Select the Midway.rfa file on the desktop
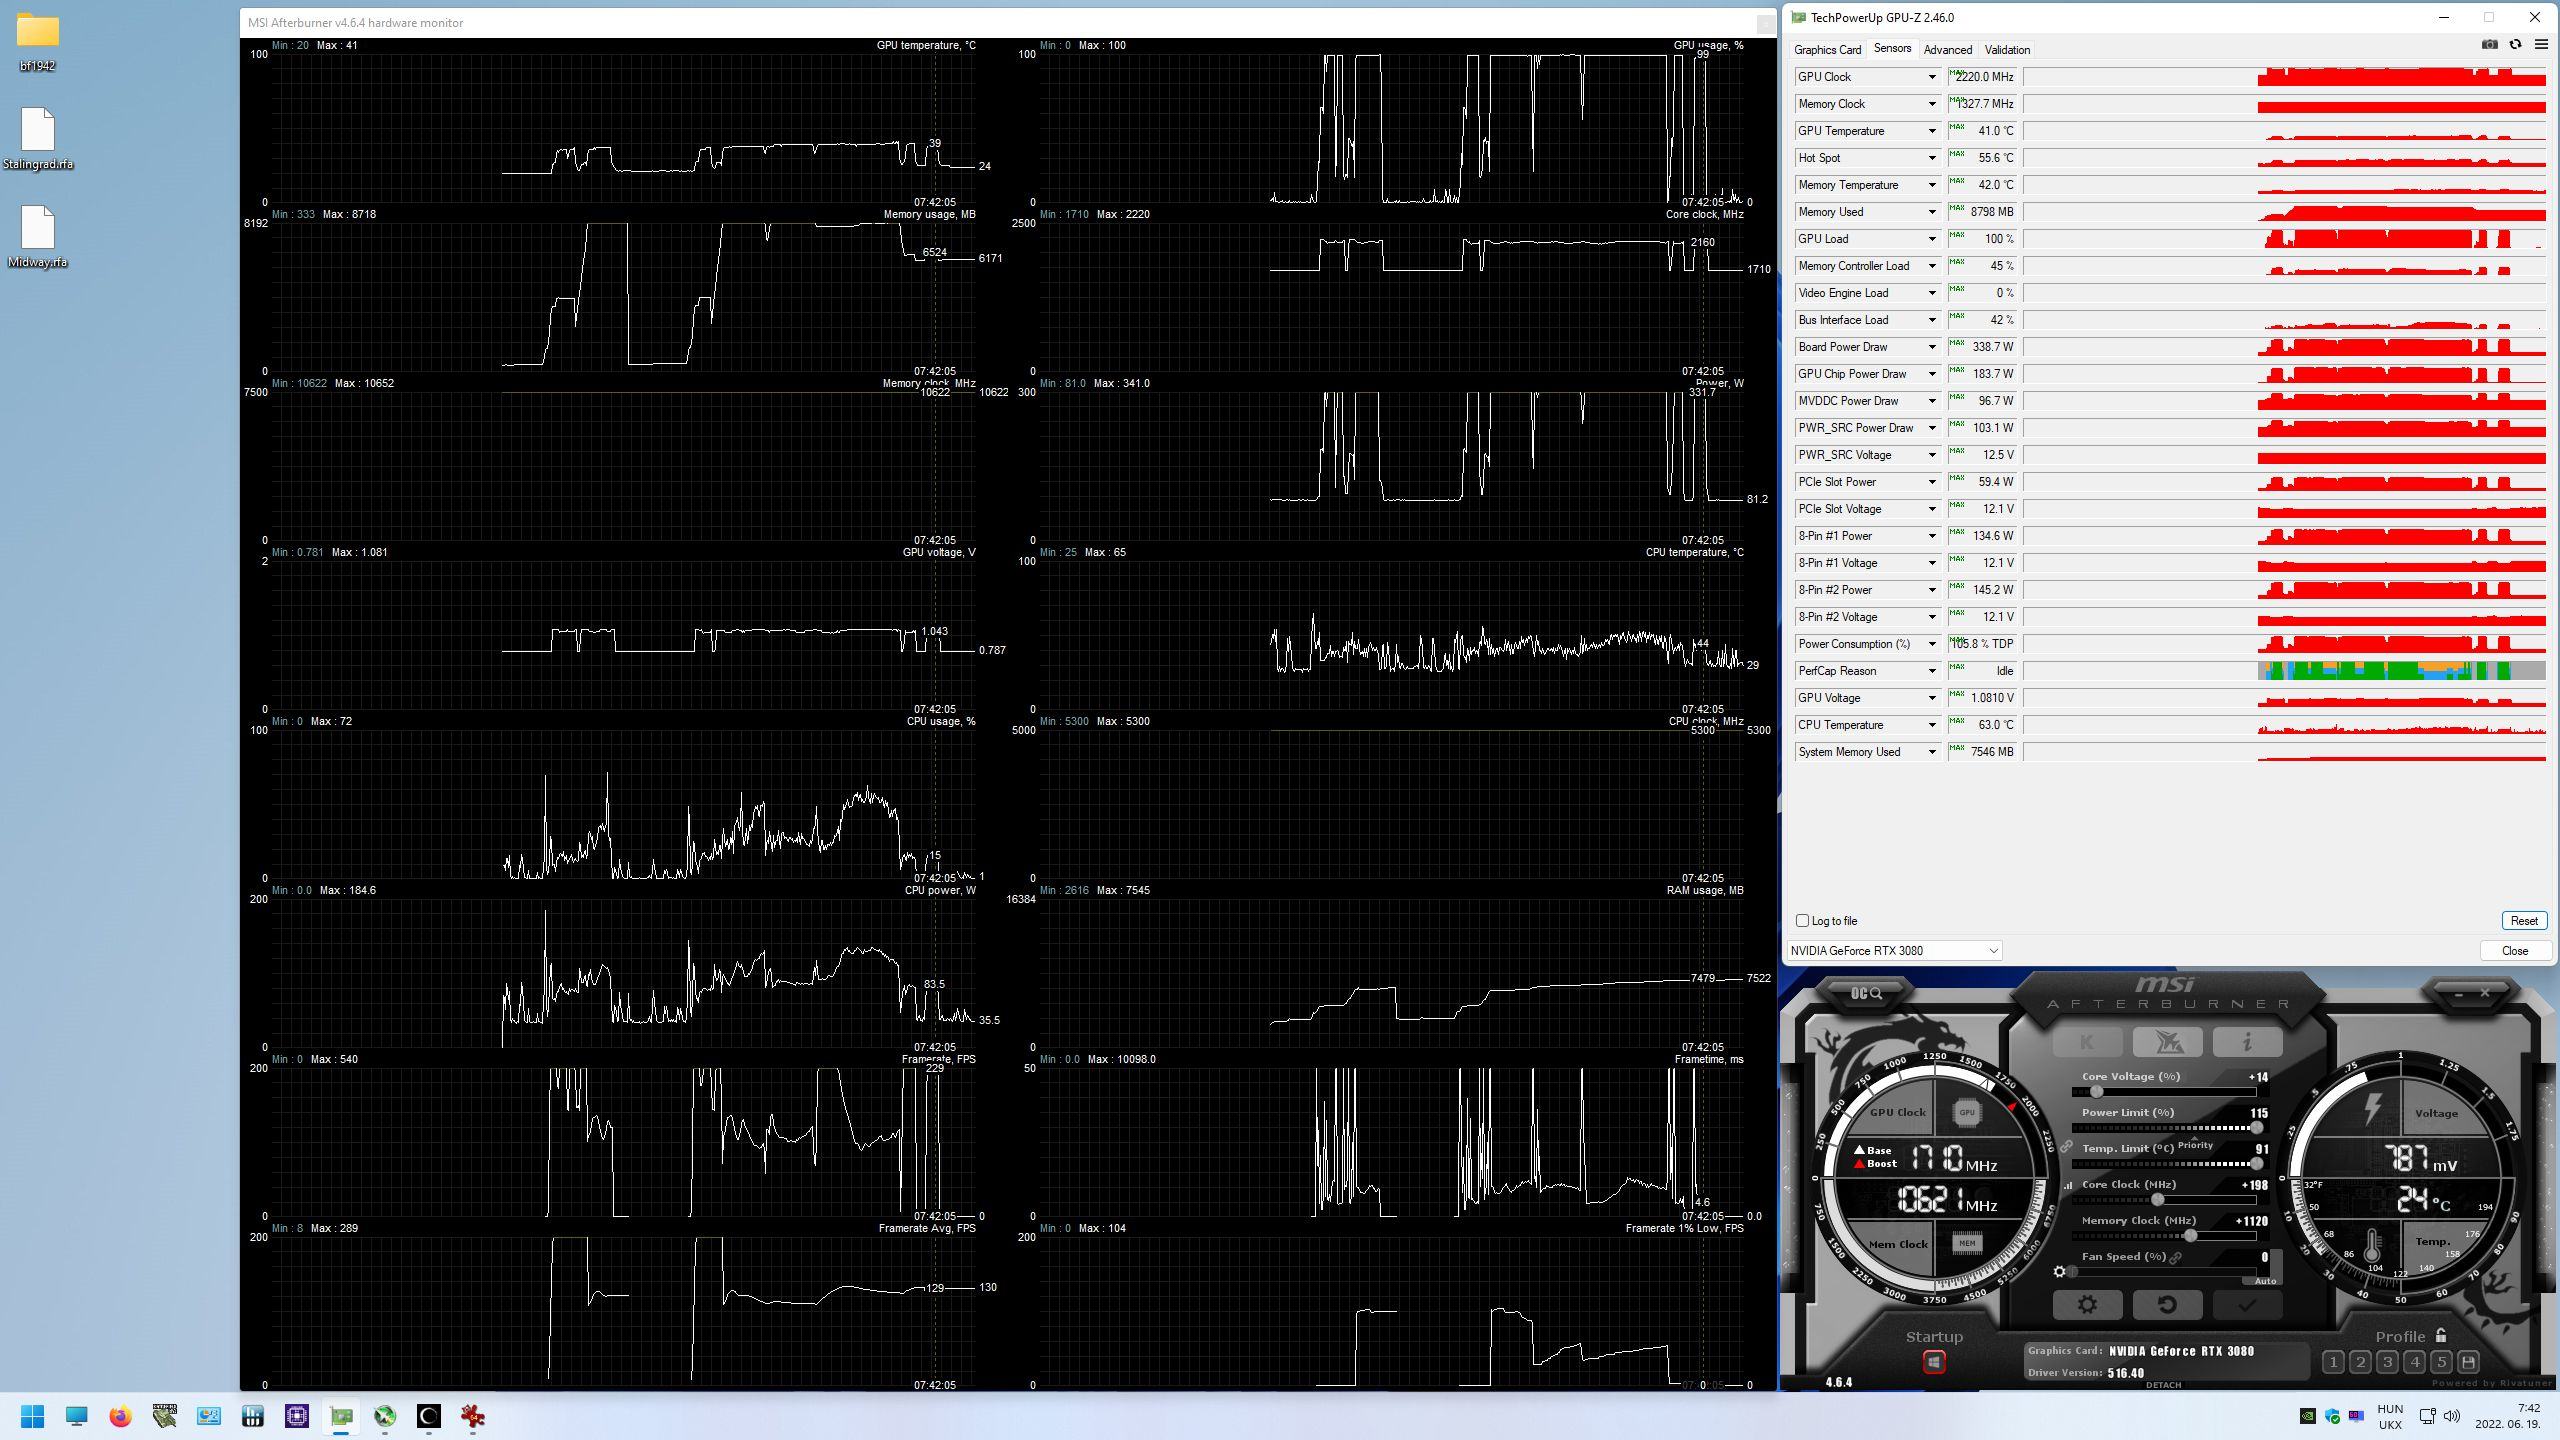Viewport: 2560px width, 1440px height. 37,237
